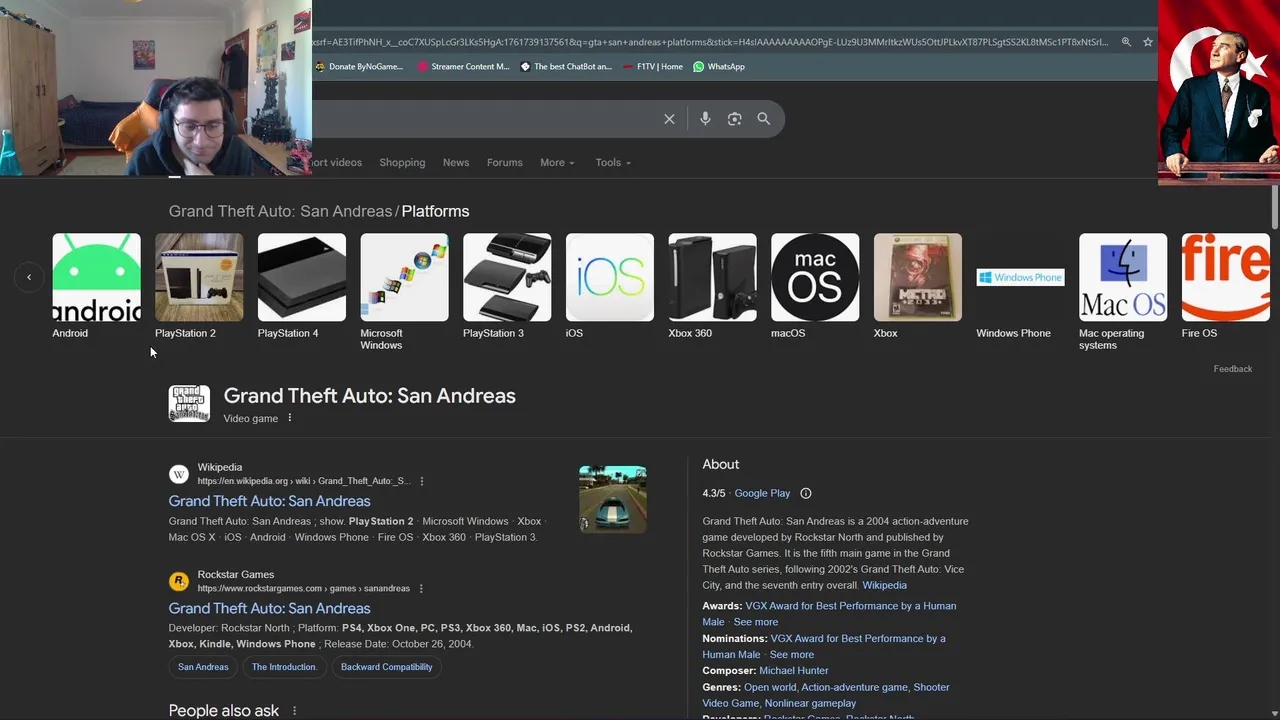Open more options next to Video game
1280x720 pixels.
click(290, 418)
